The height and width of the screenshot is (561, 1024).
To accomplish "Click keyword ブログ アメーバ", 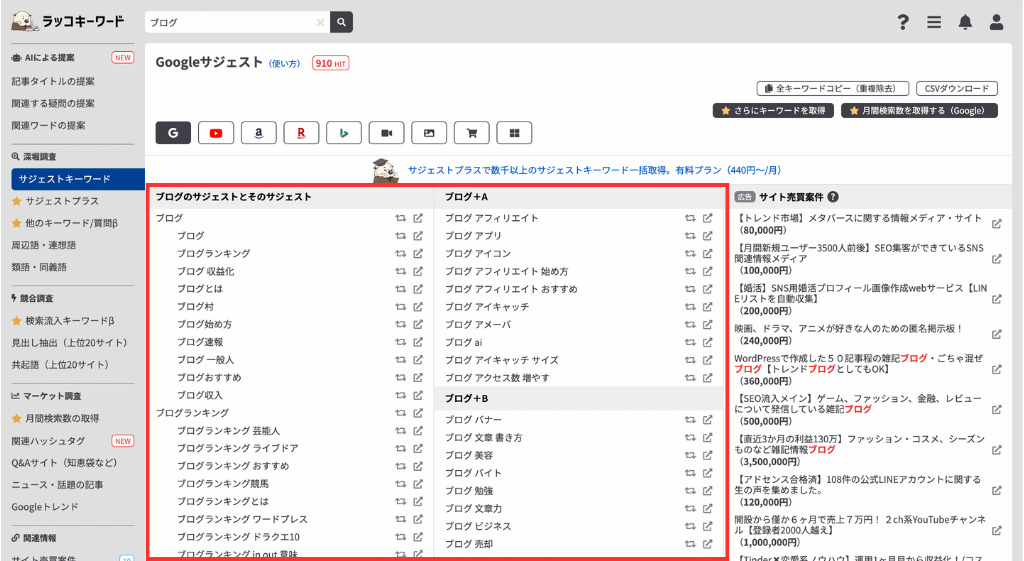I will tap(478, 325).
